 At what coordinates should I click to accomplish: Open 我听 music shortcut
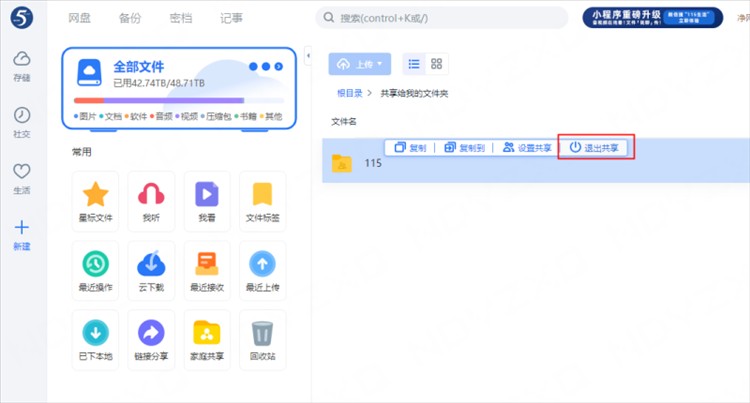pyautogui.click(x=151, y=202)
